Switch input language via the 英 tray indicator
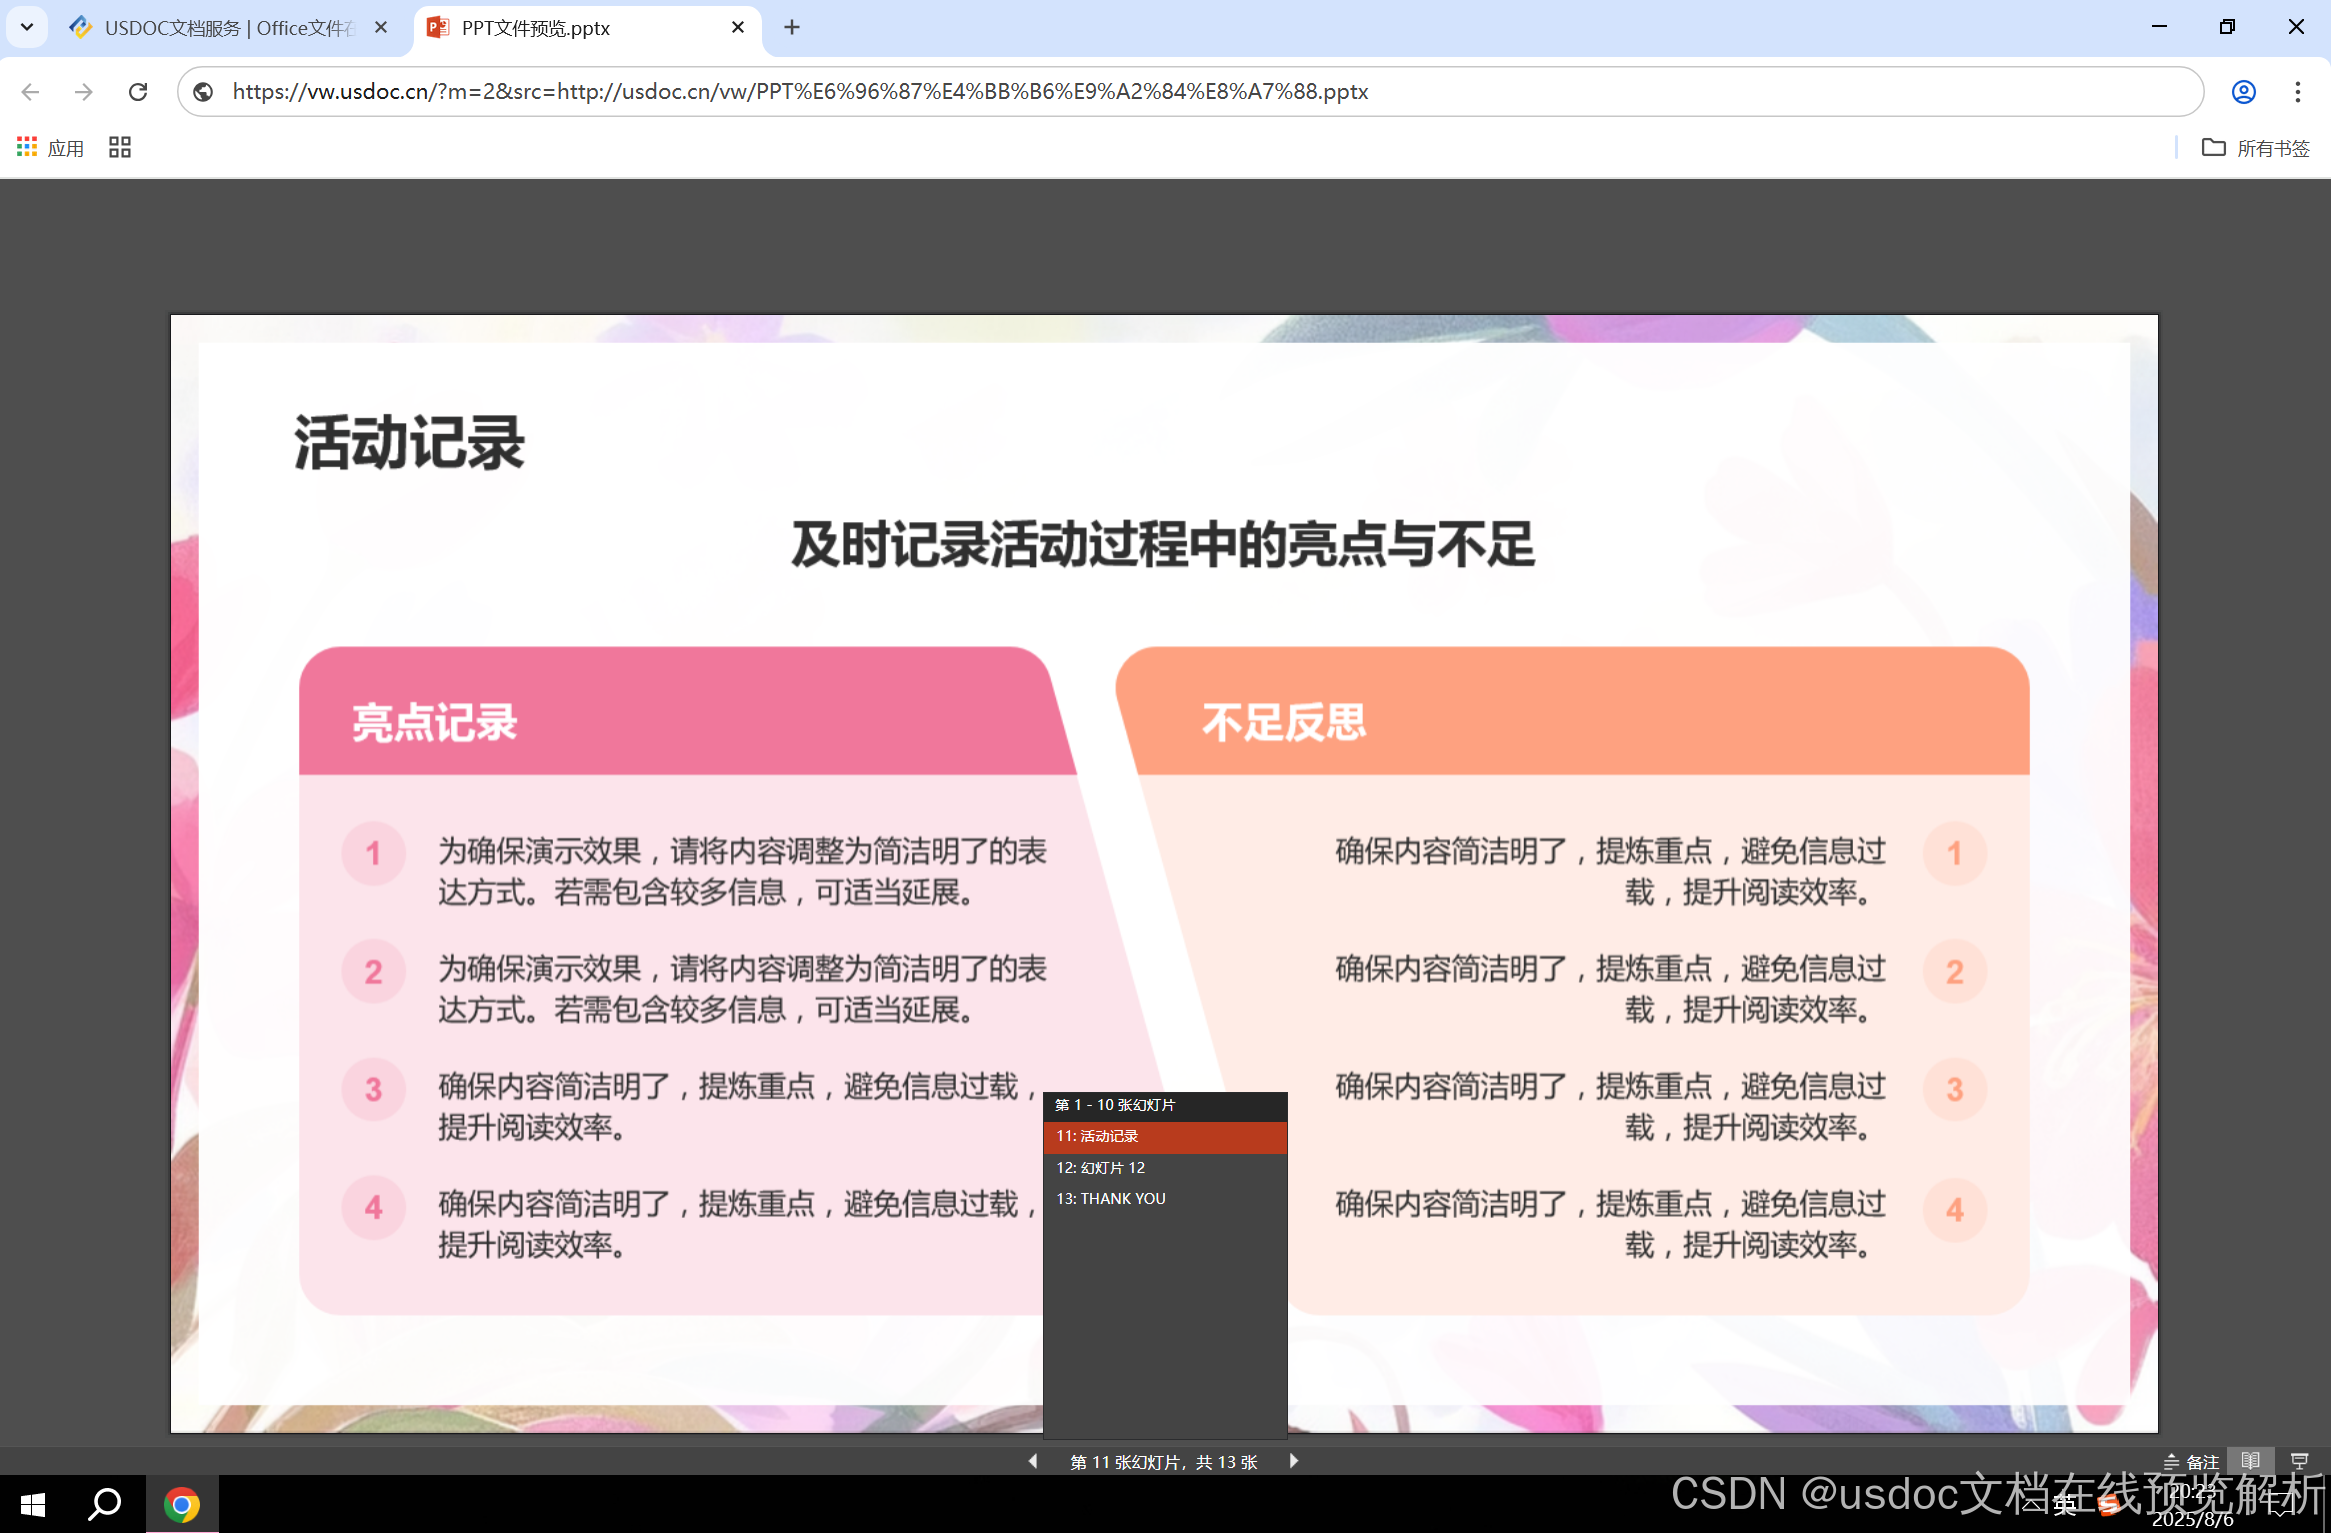 tap(2066, 1503)
